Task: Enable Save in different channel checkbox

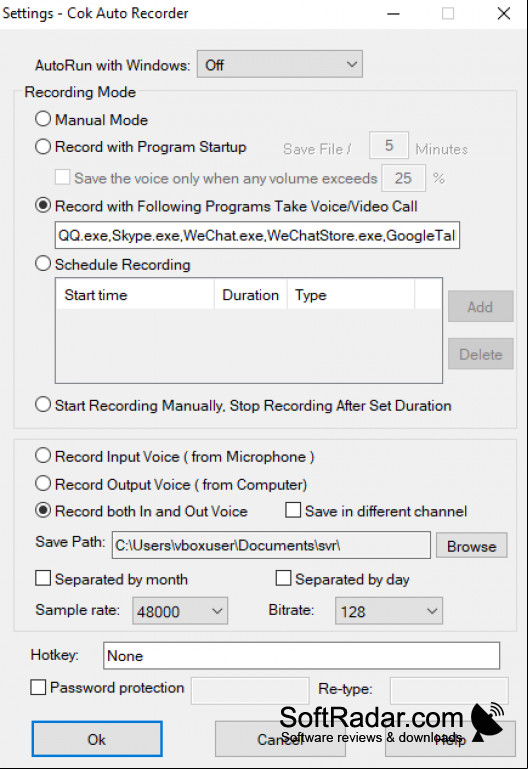Action: (x=293, y=510)
